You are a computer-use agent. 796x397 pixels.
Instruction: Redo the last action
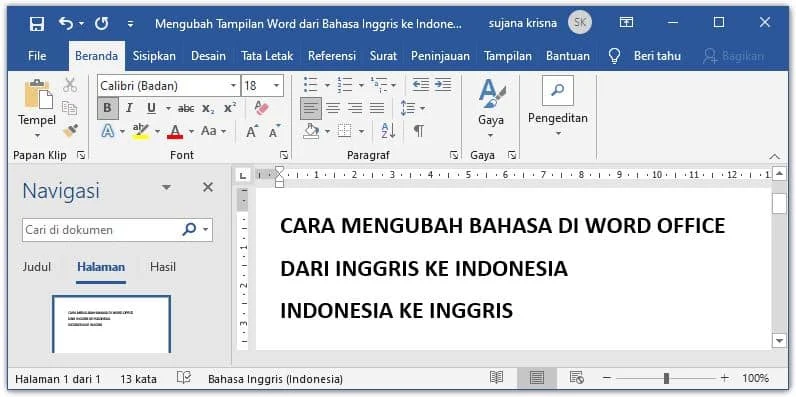click(102, 23)
